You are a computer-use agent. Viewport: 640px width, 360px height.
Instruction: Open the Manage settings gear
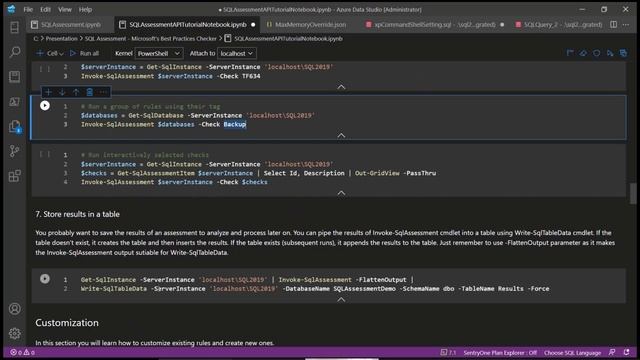[x=15, y=333]
